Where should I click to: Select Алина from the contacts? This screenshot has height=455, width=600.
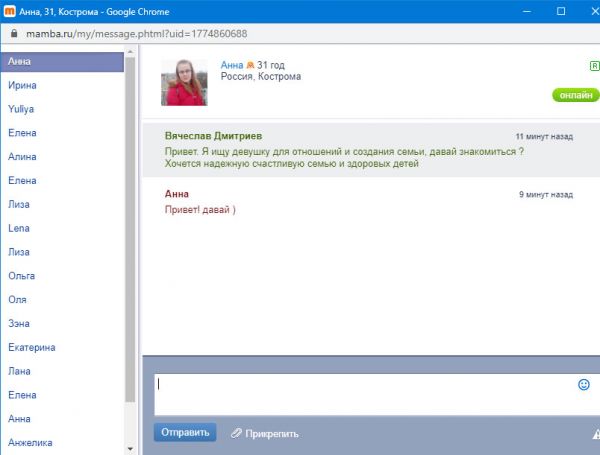click(x=22, y=157)
